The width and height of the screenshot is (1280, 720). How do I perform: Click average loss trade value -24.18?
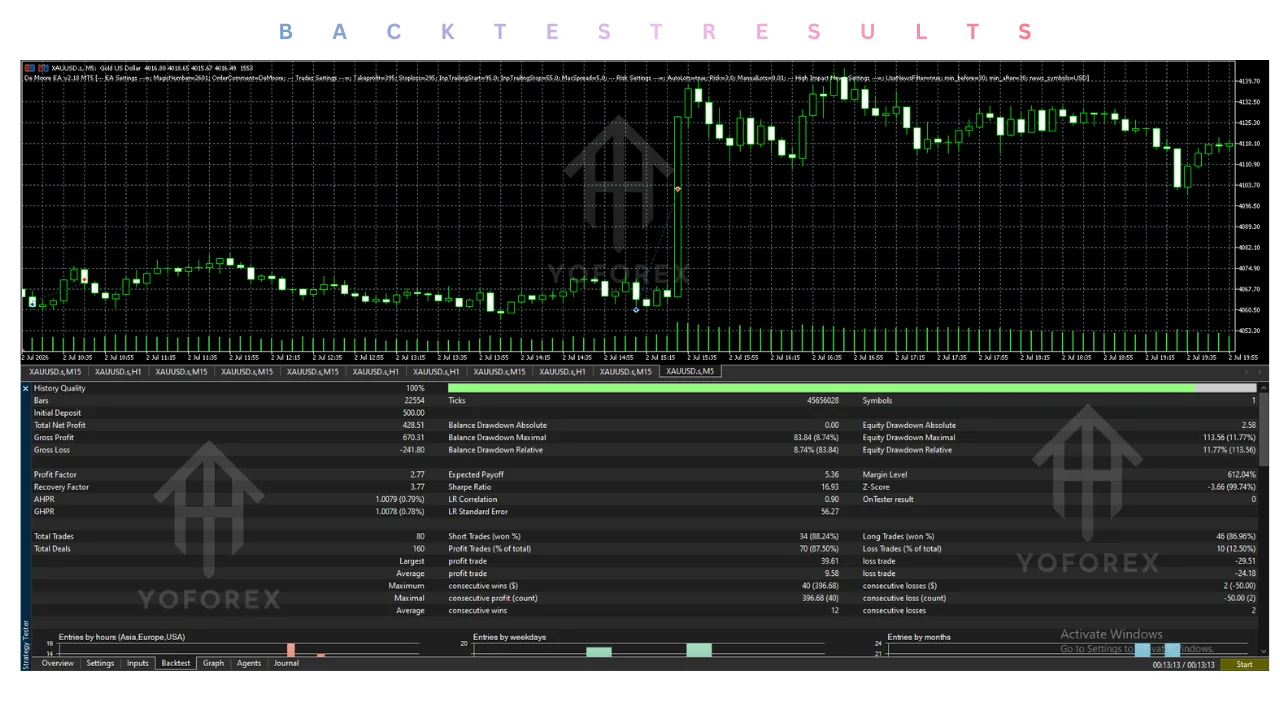(x=1245, y=573)
